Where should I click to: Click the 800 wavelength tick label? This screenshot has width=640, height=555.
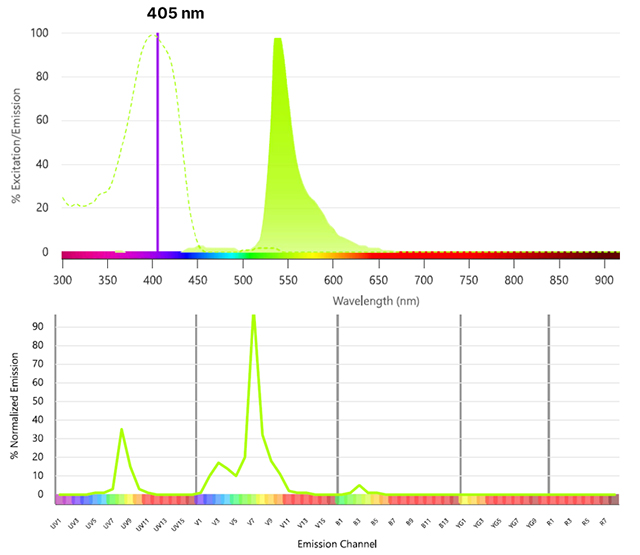[513, 280]
